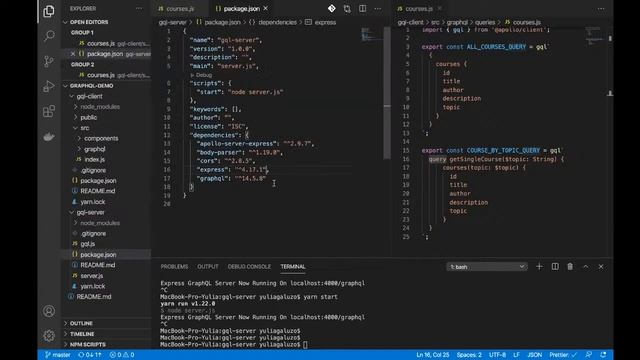Screen dimensions: 640x360
Task: Open gql.js in the file tree
Action: click(87, 244)
